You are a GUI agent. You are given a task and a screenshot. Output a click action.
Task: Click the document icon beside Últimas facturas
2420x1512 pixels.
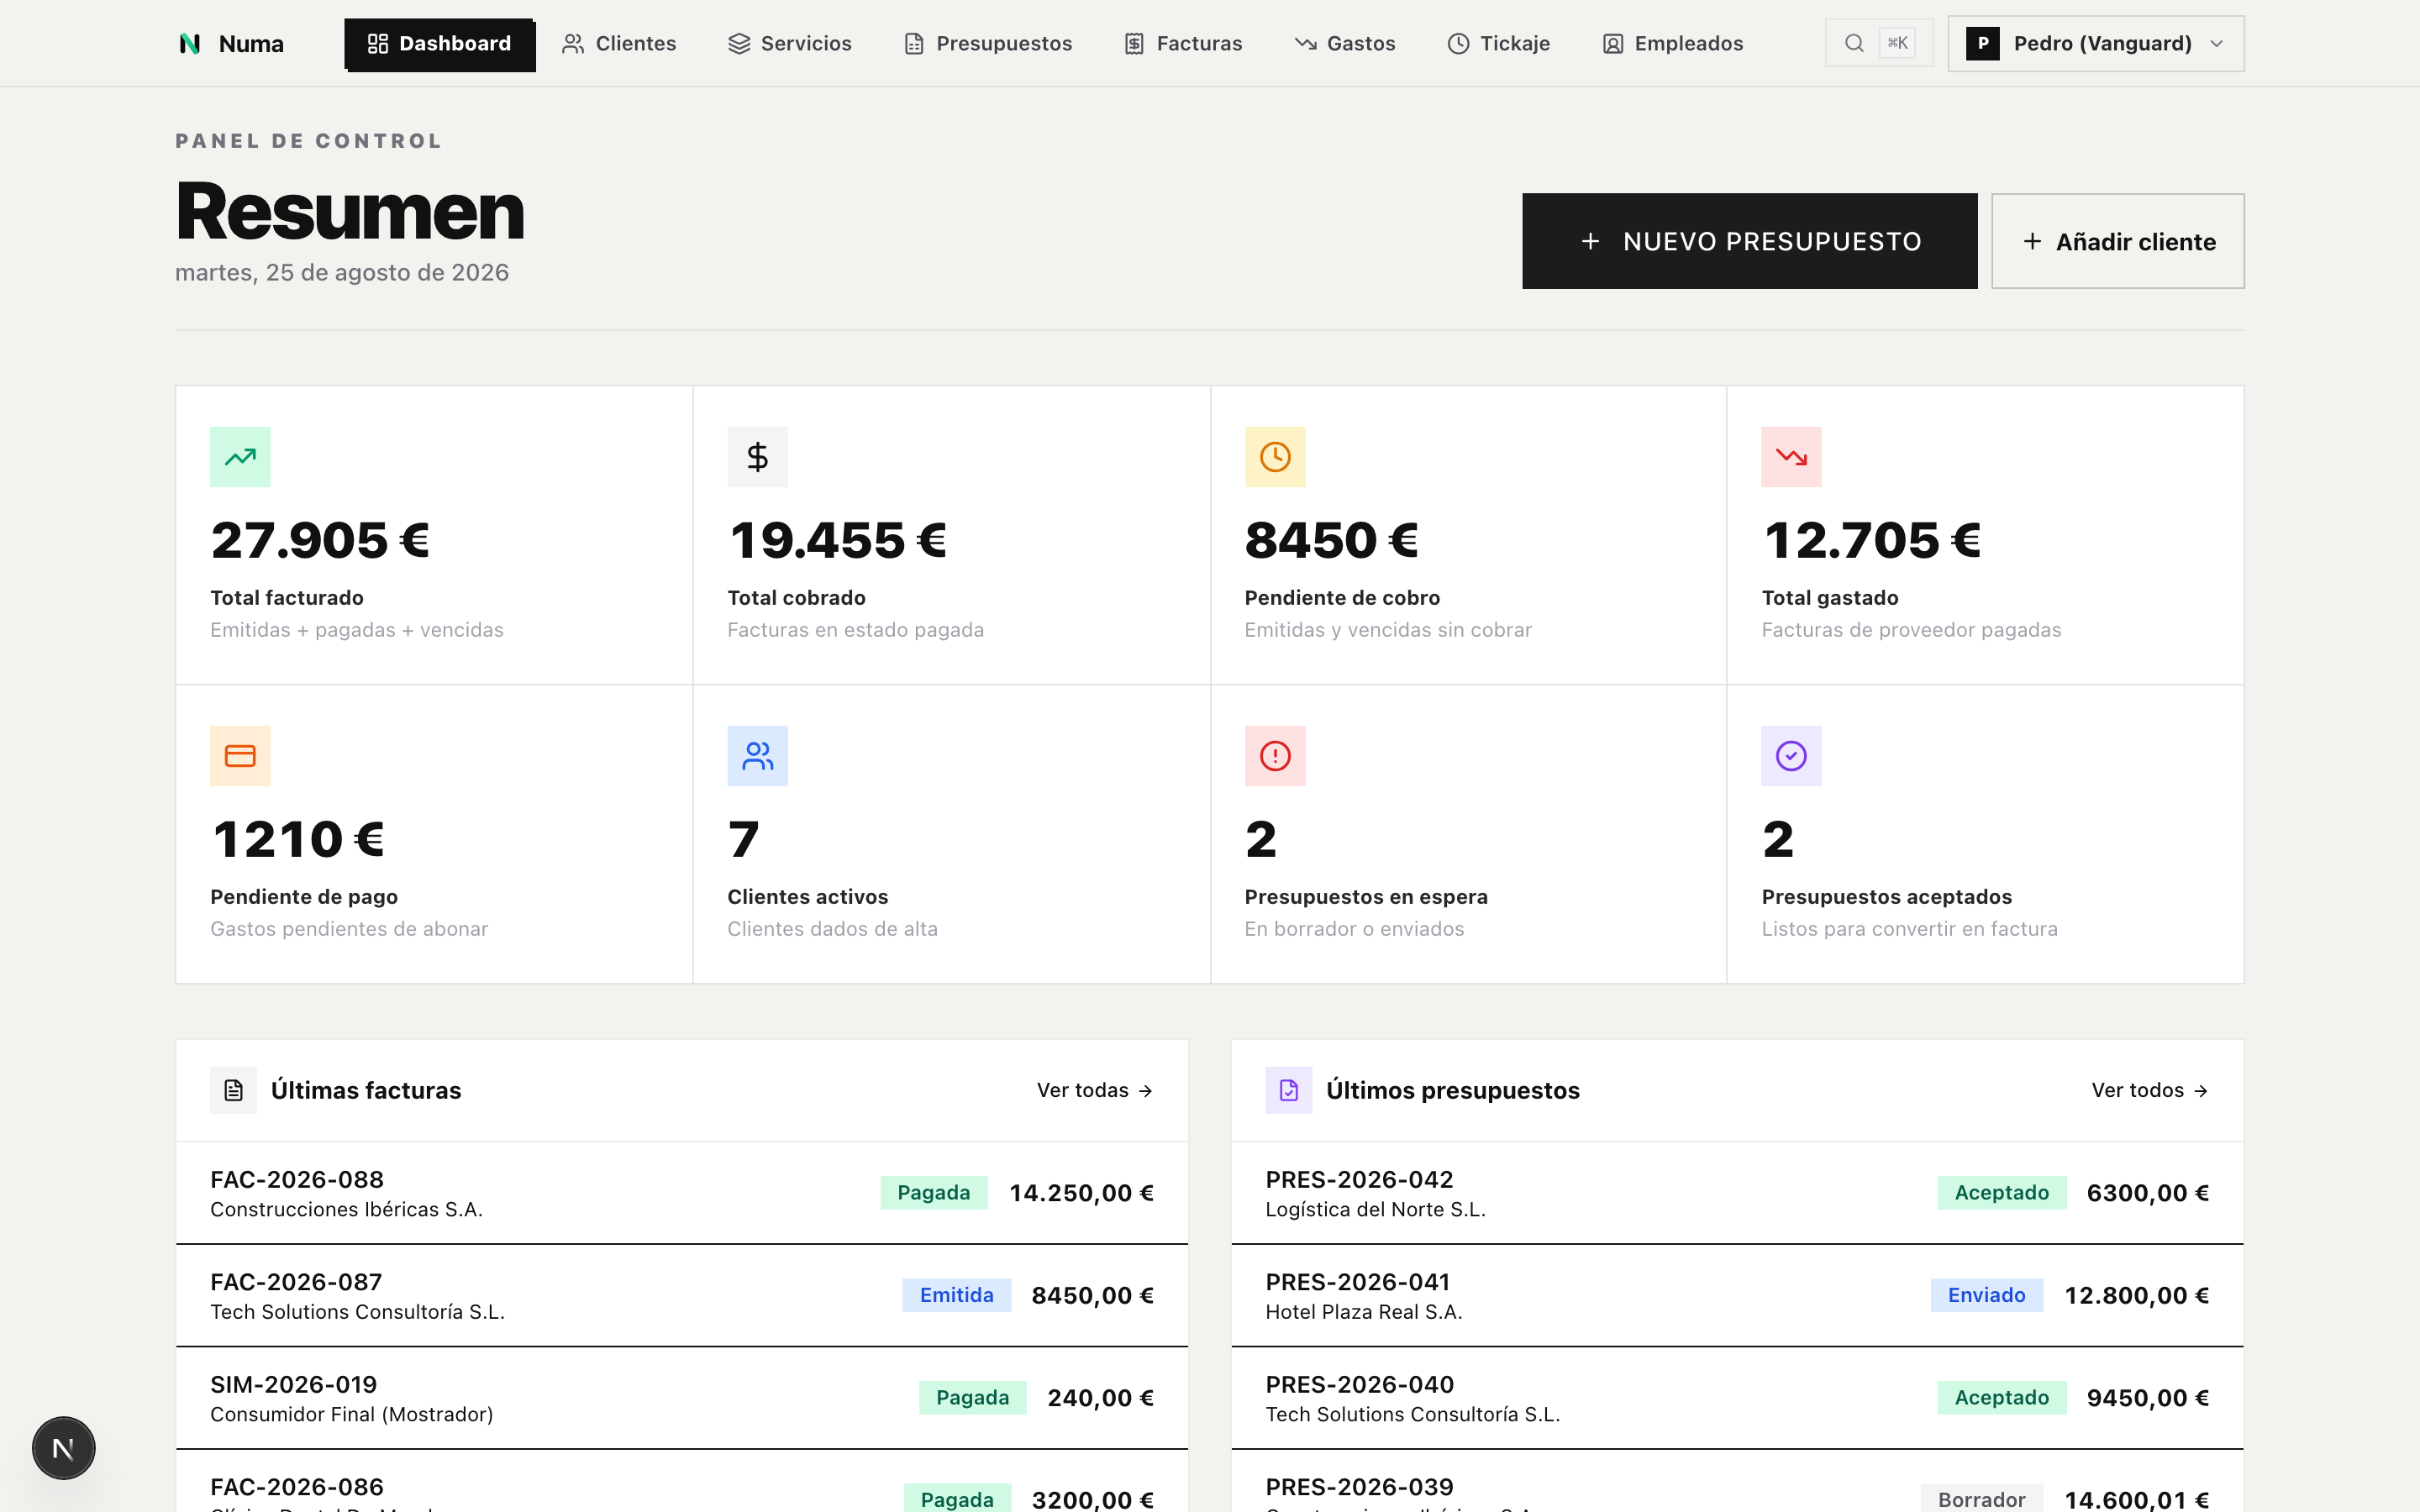(233, 1090)
